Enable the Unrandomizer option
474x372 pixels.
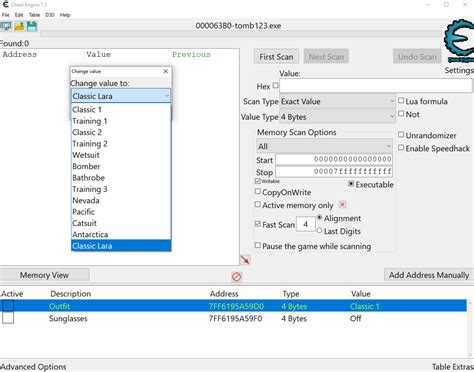[401, 135]
